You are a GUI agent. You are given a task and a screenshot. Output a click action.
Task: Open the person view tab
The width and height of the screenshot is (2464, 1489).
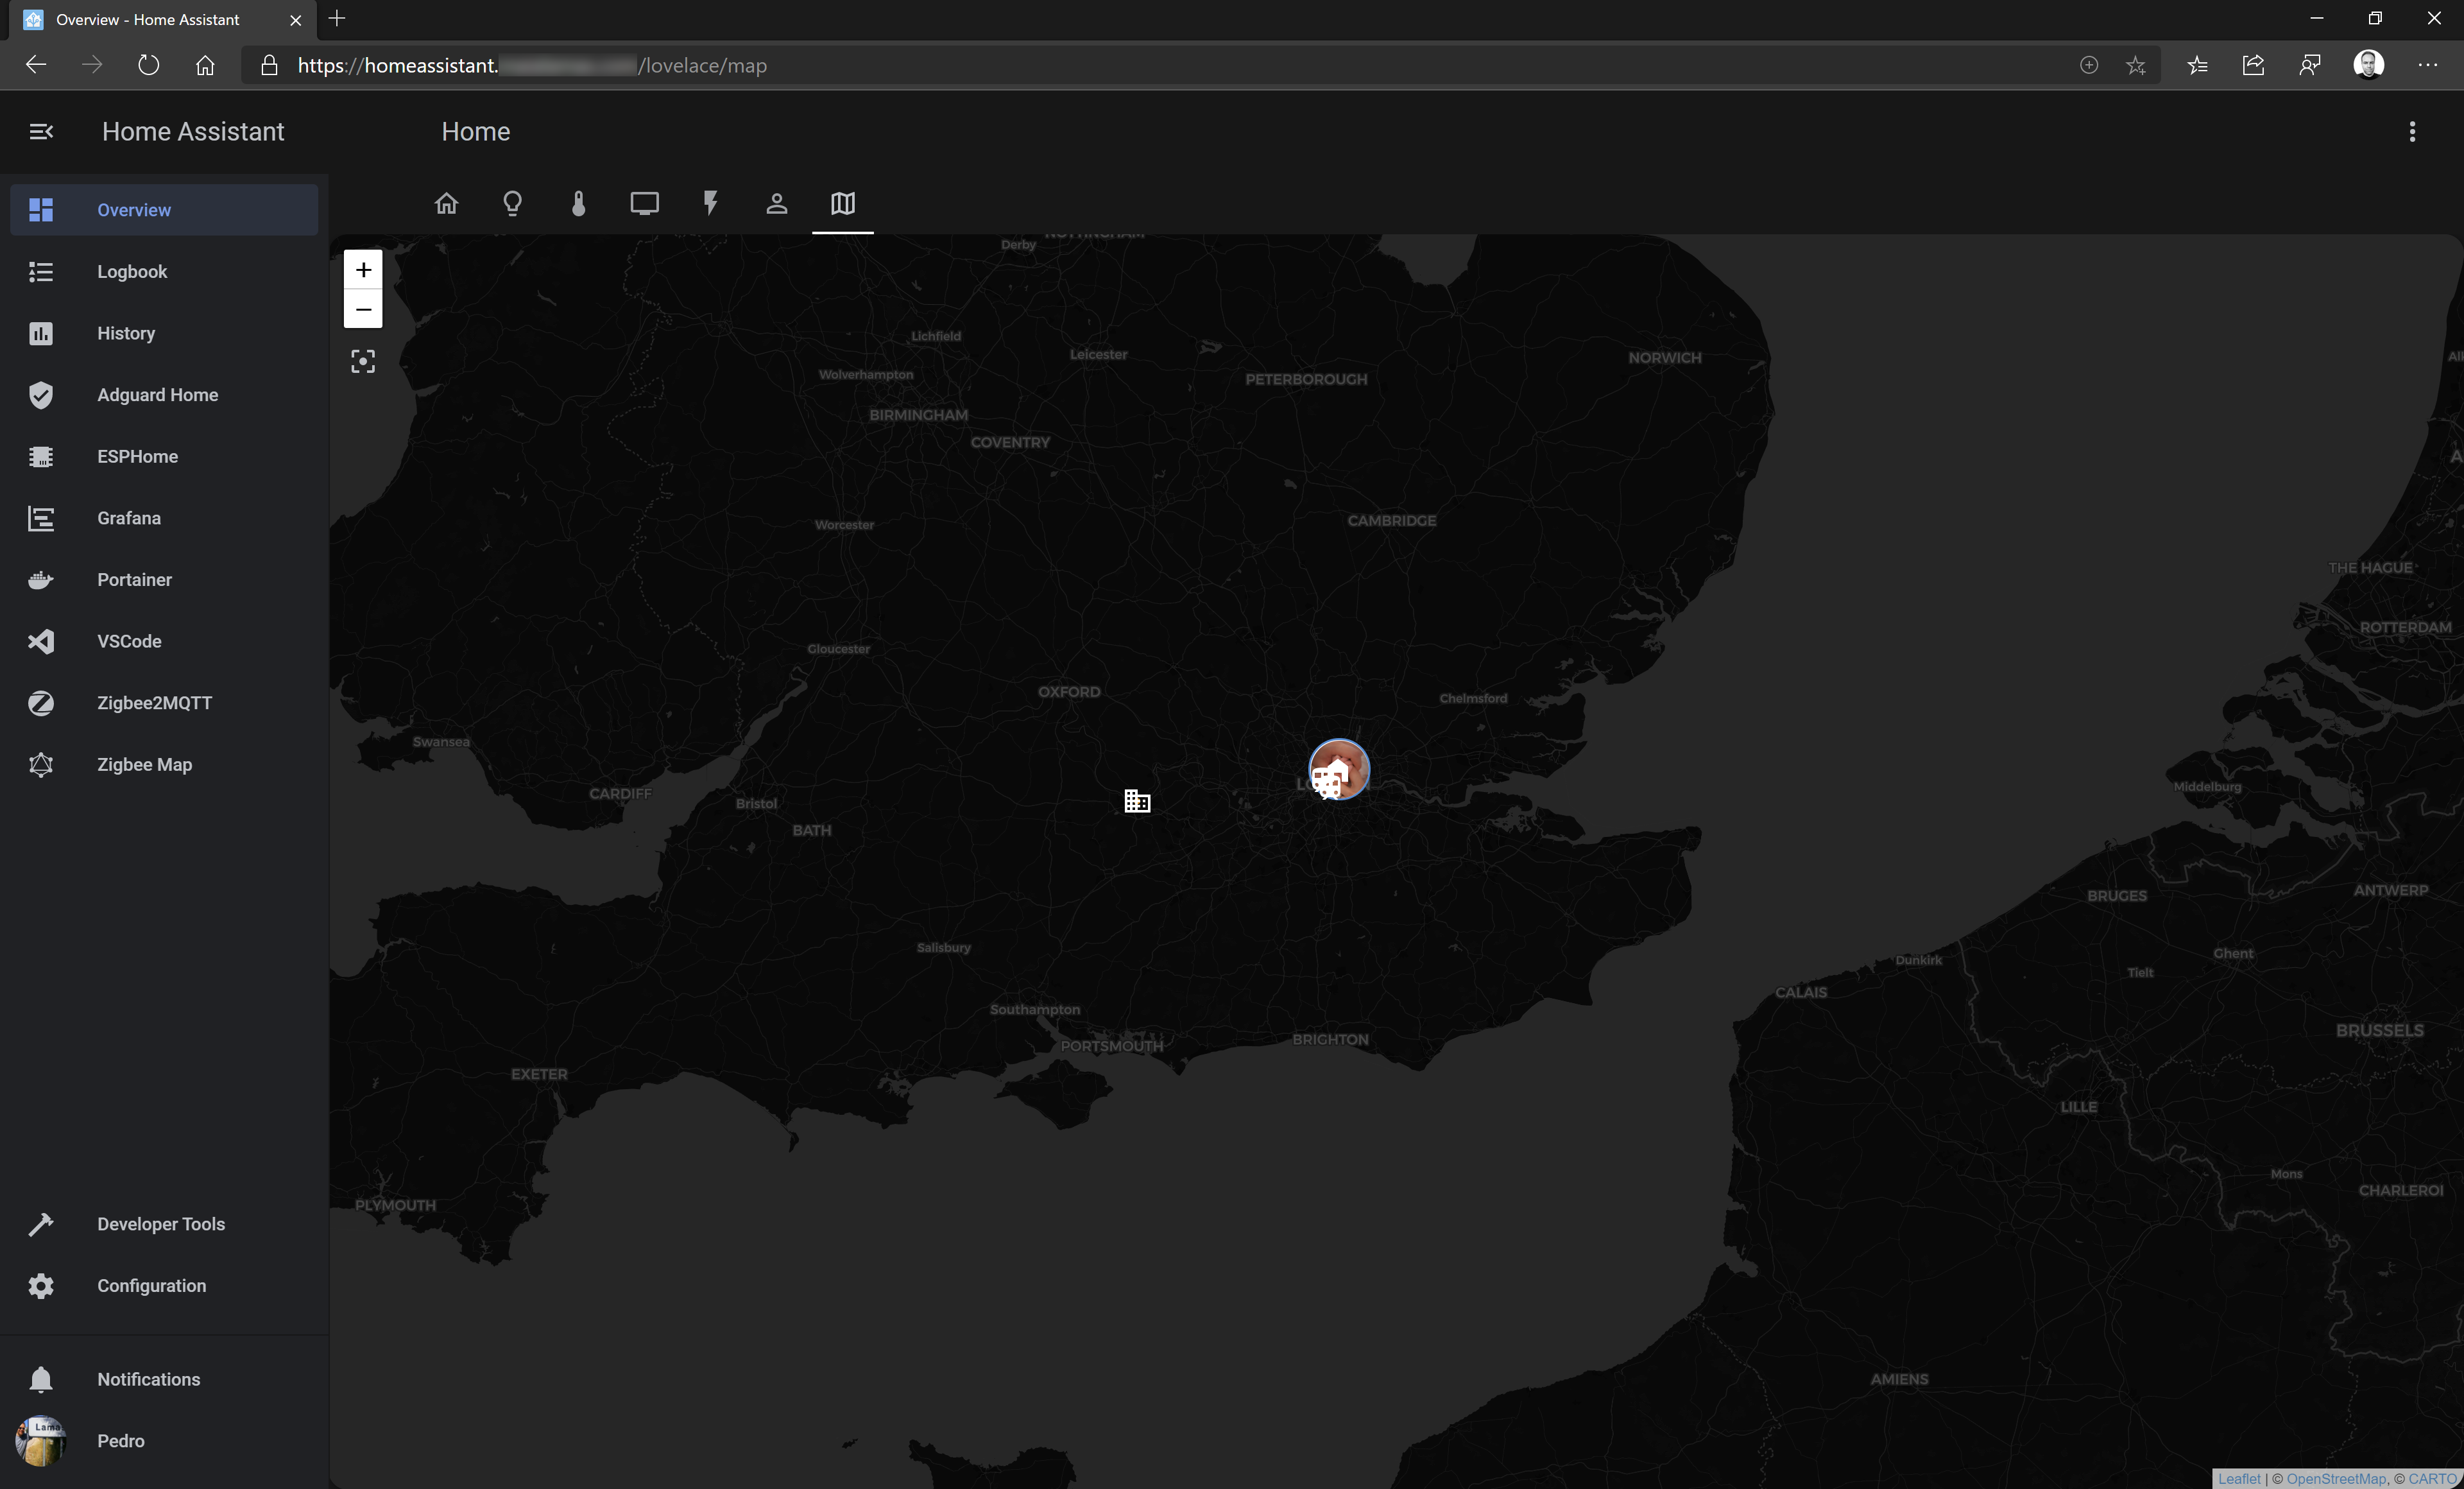click(776, 204)
